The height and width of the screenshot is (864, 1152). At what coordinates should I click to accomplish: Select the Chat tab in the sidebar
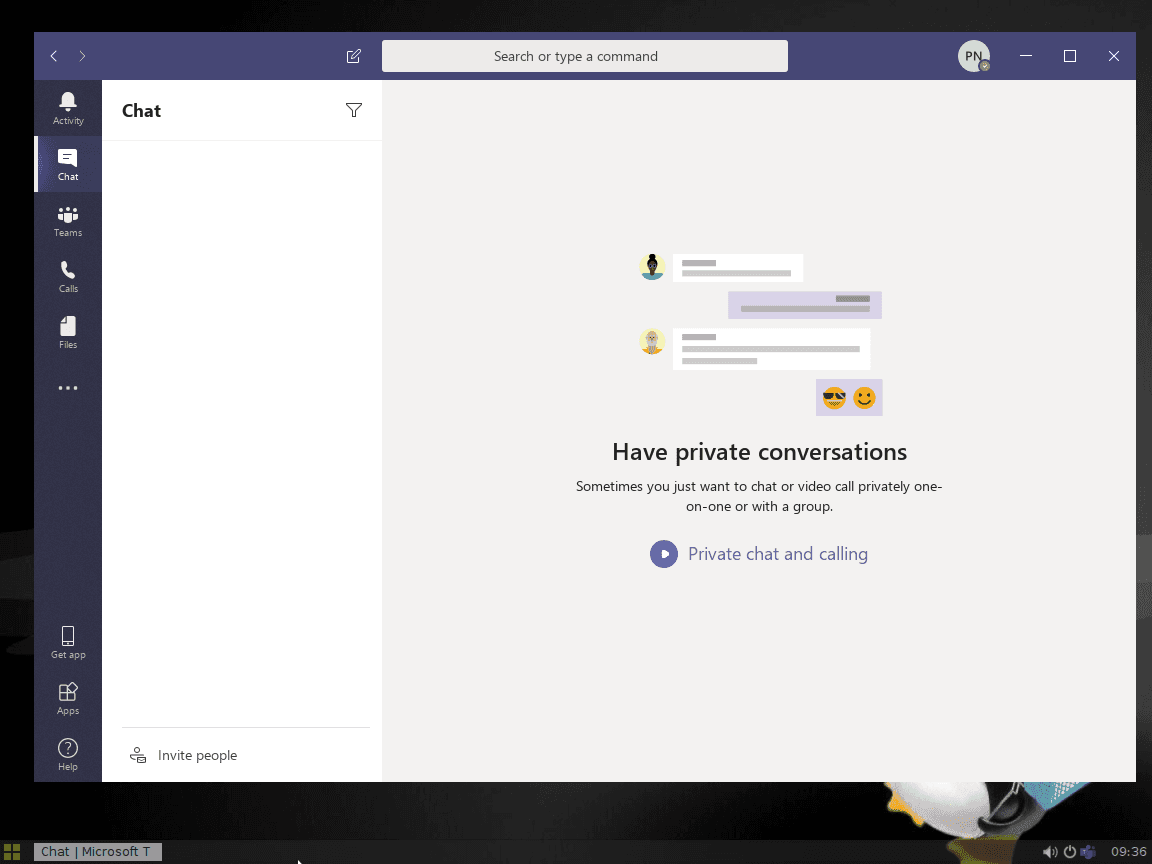[x=67, y=163]
